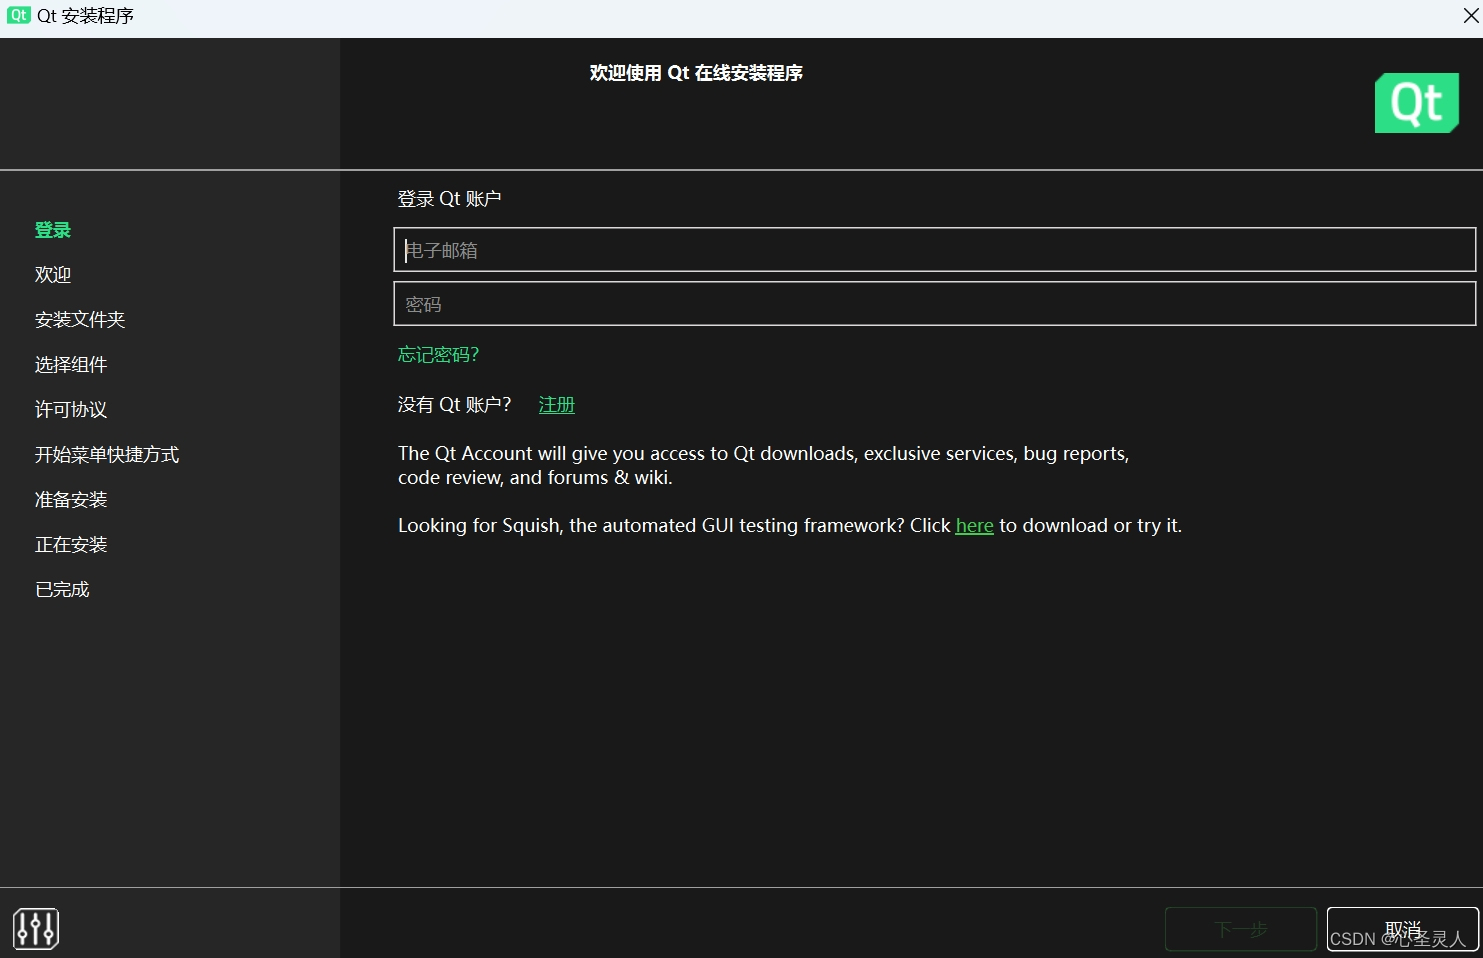The height and width of the screenshot is (958, 1483).
Task: Select the 许可协议 step
Action: (x=70, y=409)
